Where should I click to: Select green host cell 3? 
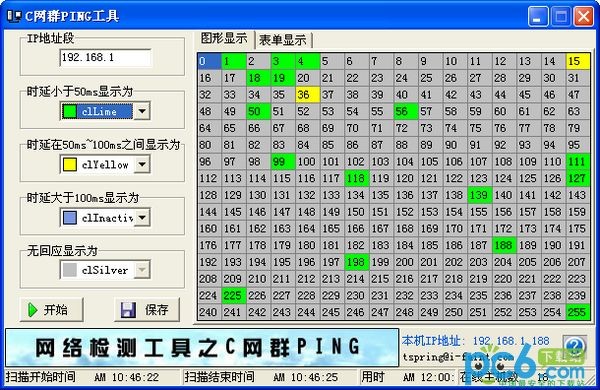[x=283, y=61]
